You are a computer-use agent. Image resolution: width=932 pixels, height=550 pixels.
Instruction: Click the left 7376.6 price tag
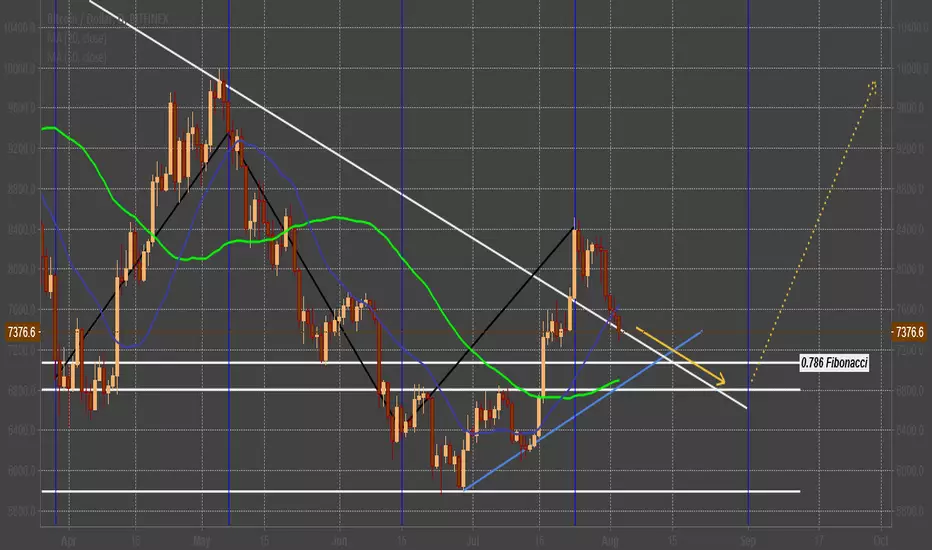(x=22, y=332)
